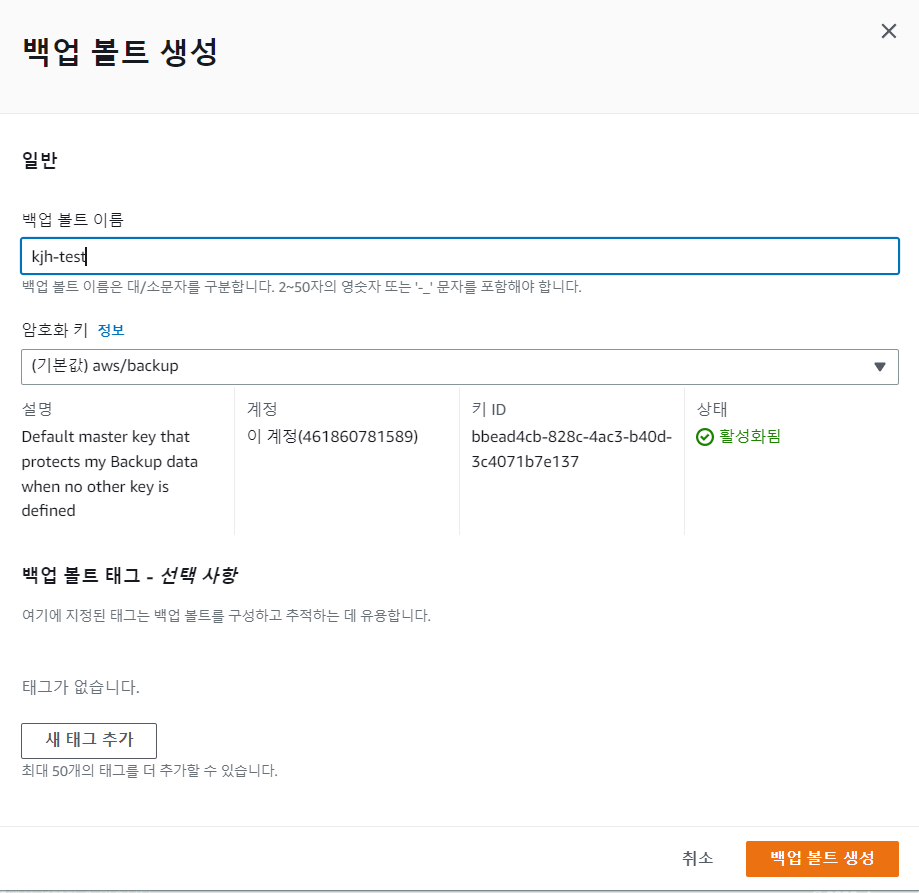919x893 pixels.
Task: Click the 일반 section heading
Action: pos(39,160)
